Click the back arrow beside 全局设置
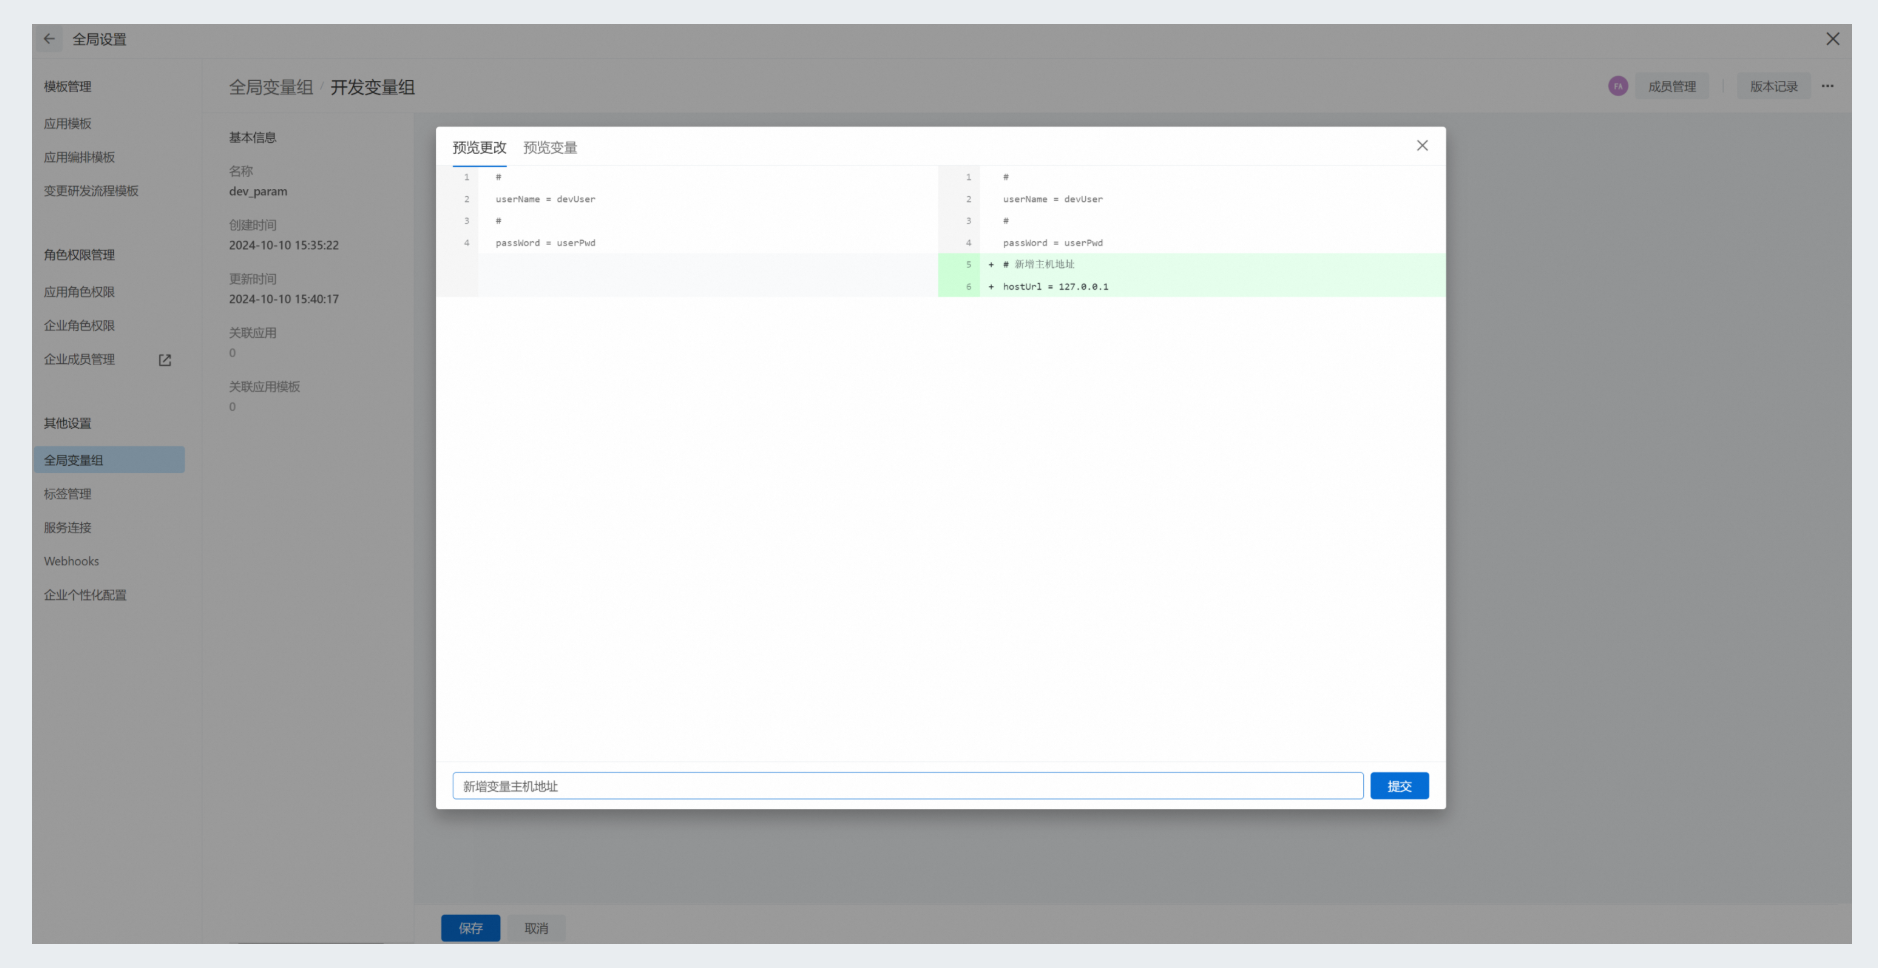The image size is (1878, 968). pyautogui.click(x=49, y=39)
